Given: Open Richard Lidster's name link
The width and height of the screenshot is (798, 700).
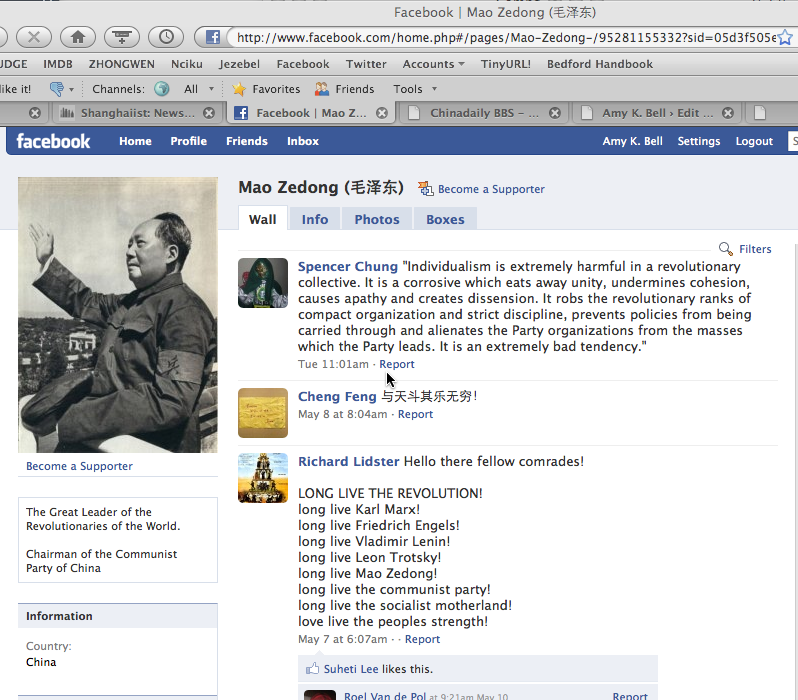Looking at the screenshot, I should (x=349, y=461).
